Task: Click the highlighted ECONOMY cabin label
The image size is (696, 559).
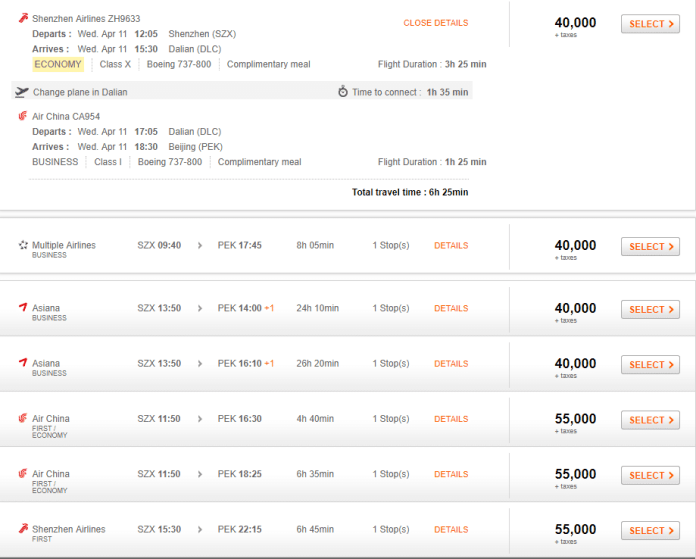Action: click(x=58, y=64)
